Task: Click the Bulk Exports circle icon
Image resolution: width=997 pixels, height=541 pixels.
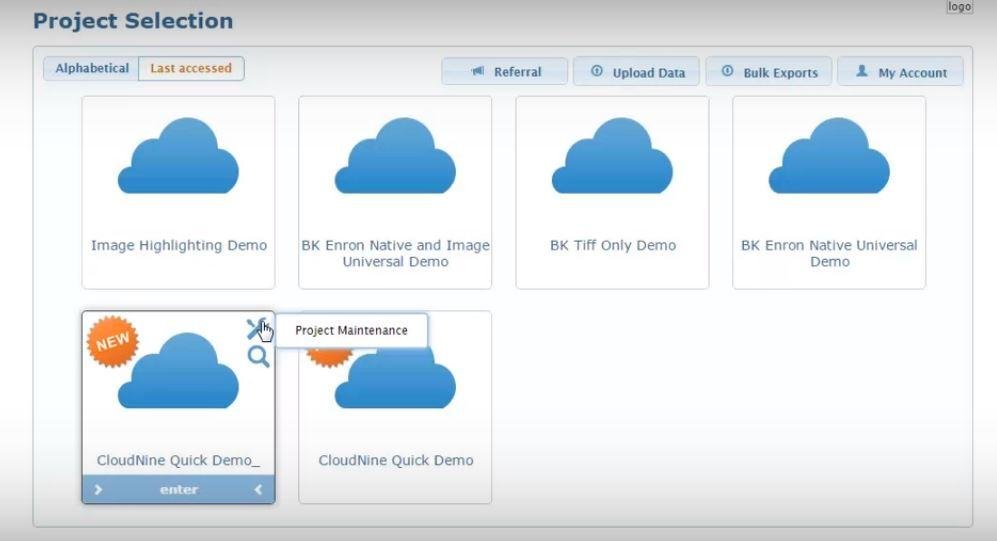Action: click(727, 71)
